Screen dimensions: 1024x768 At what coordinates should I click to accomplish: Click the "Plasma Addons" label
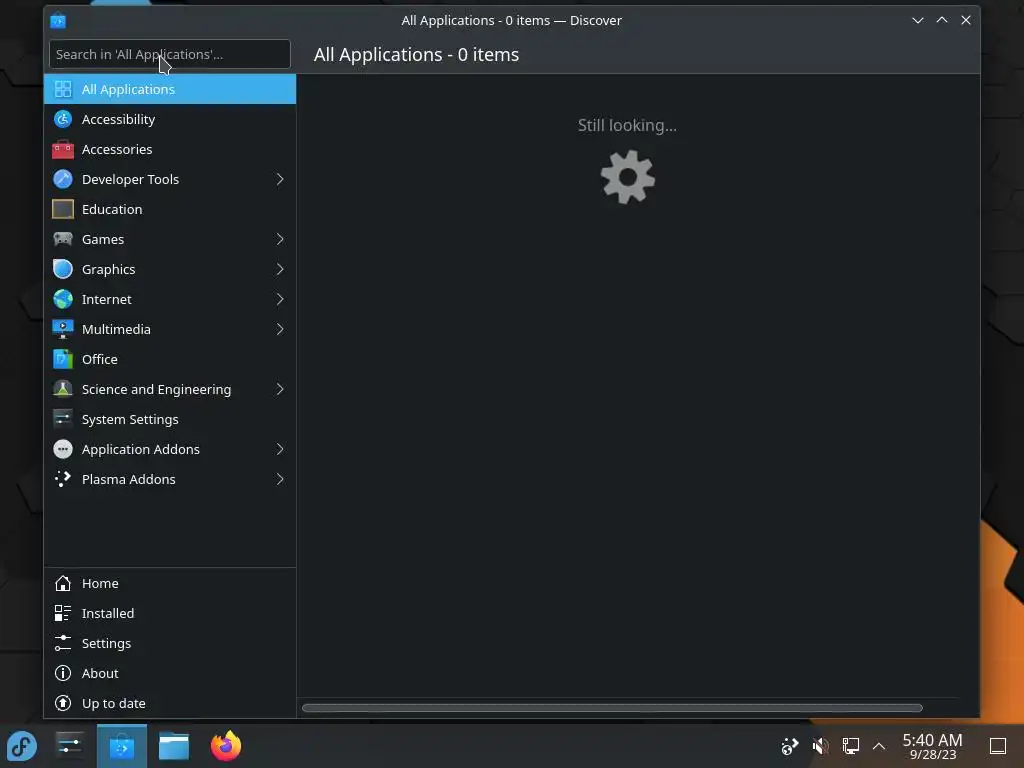[129, 479]
